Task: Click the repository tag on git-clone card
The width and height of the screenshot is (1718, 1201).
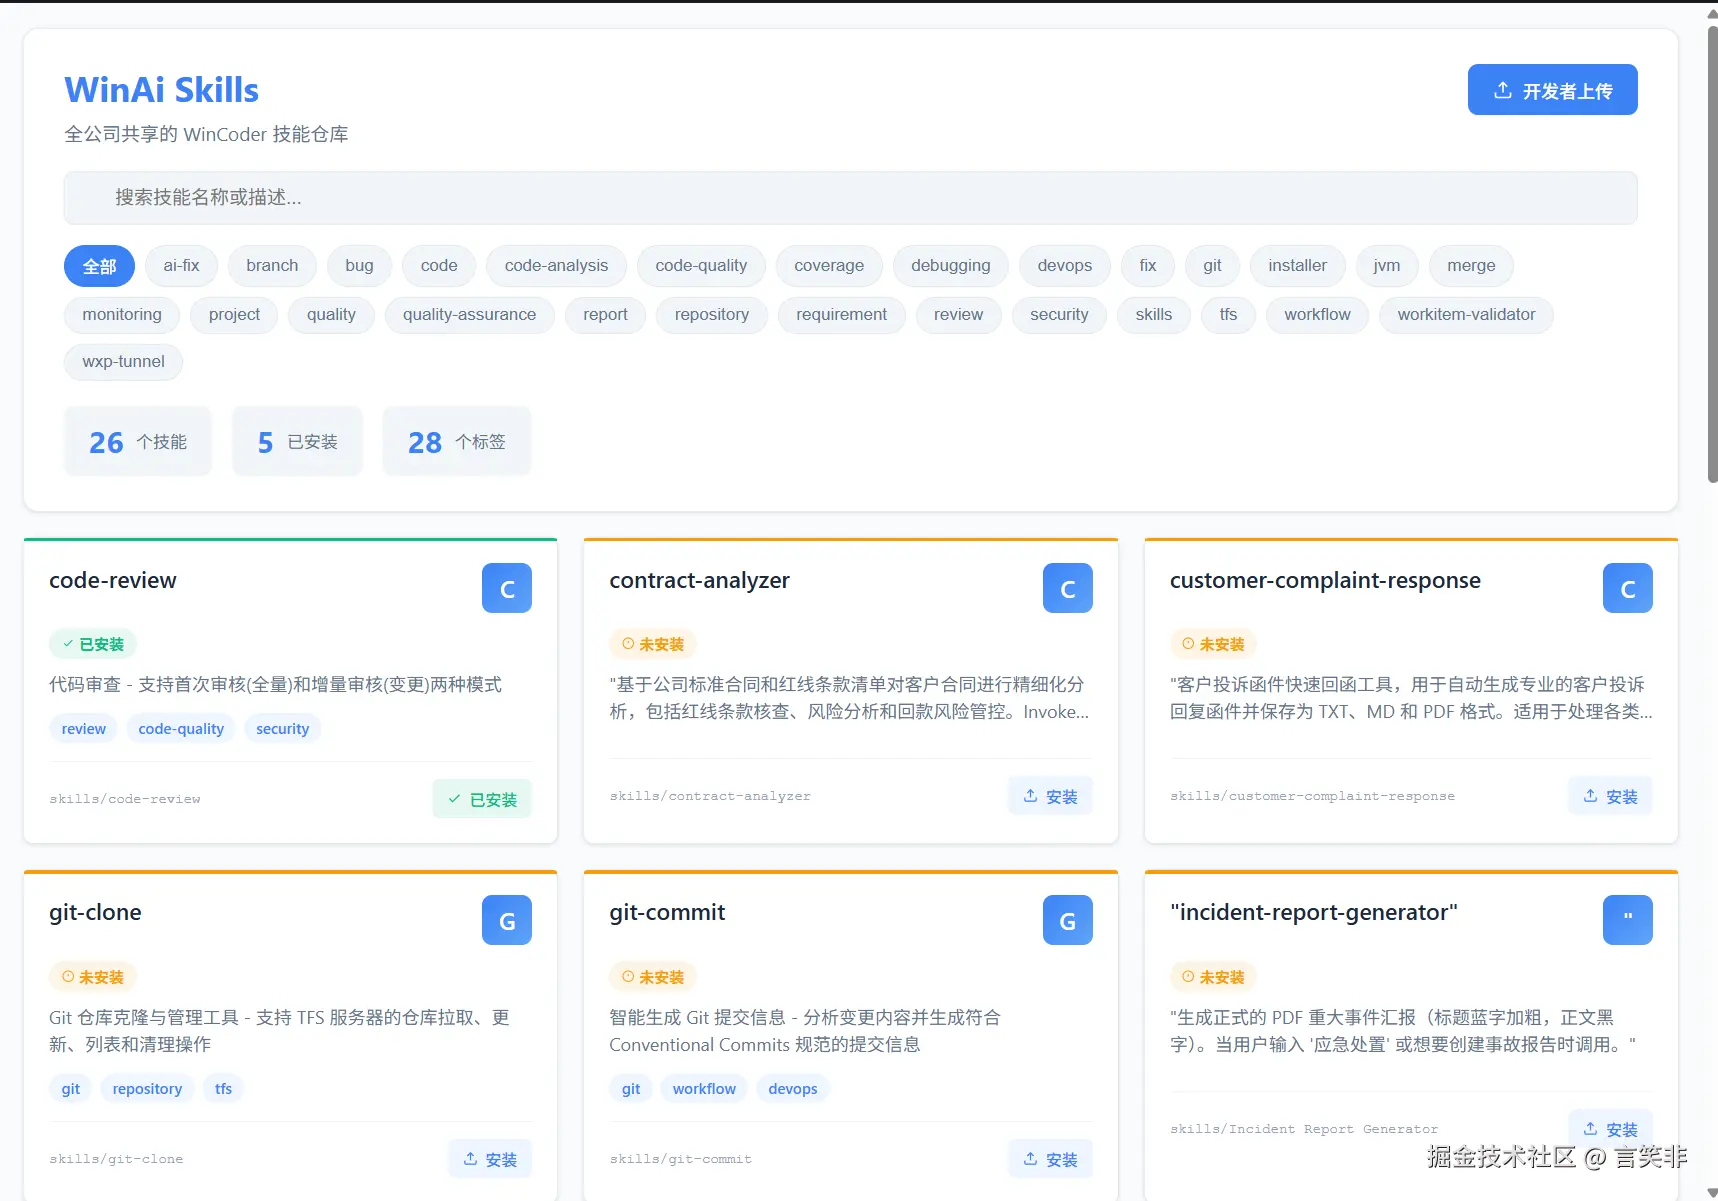Action: [147, 1089]
